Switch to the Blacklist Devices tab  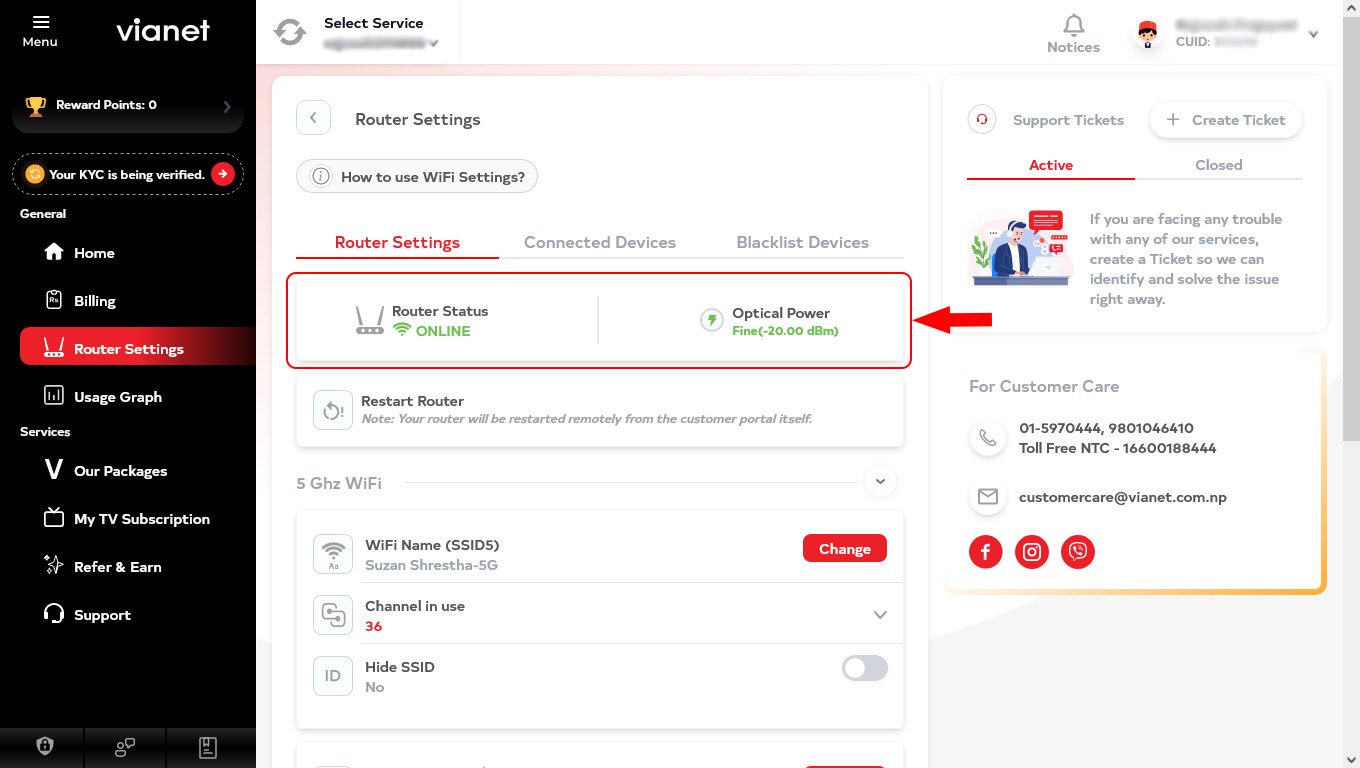click(802, 242)
